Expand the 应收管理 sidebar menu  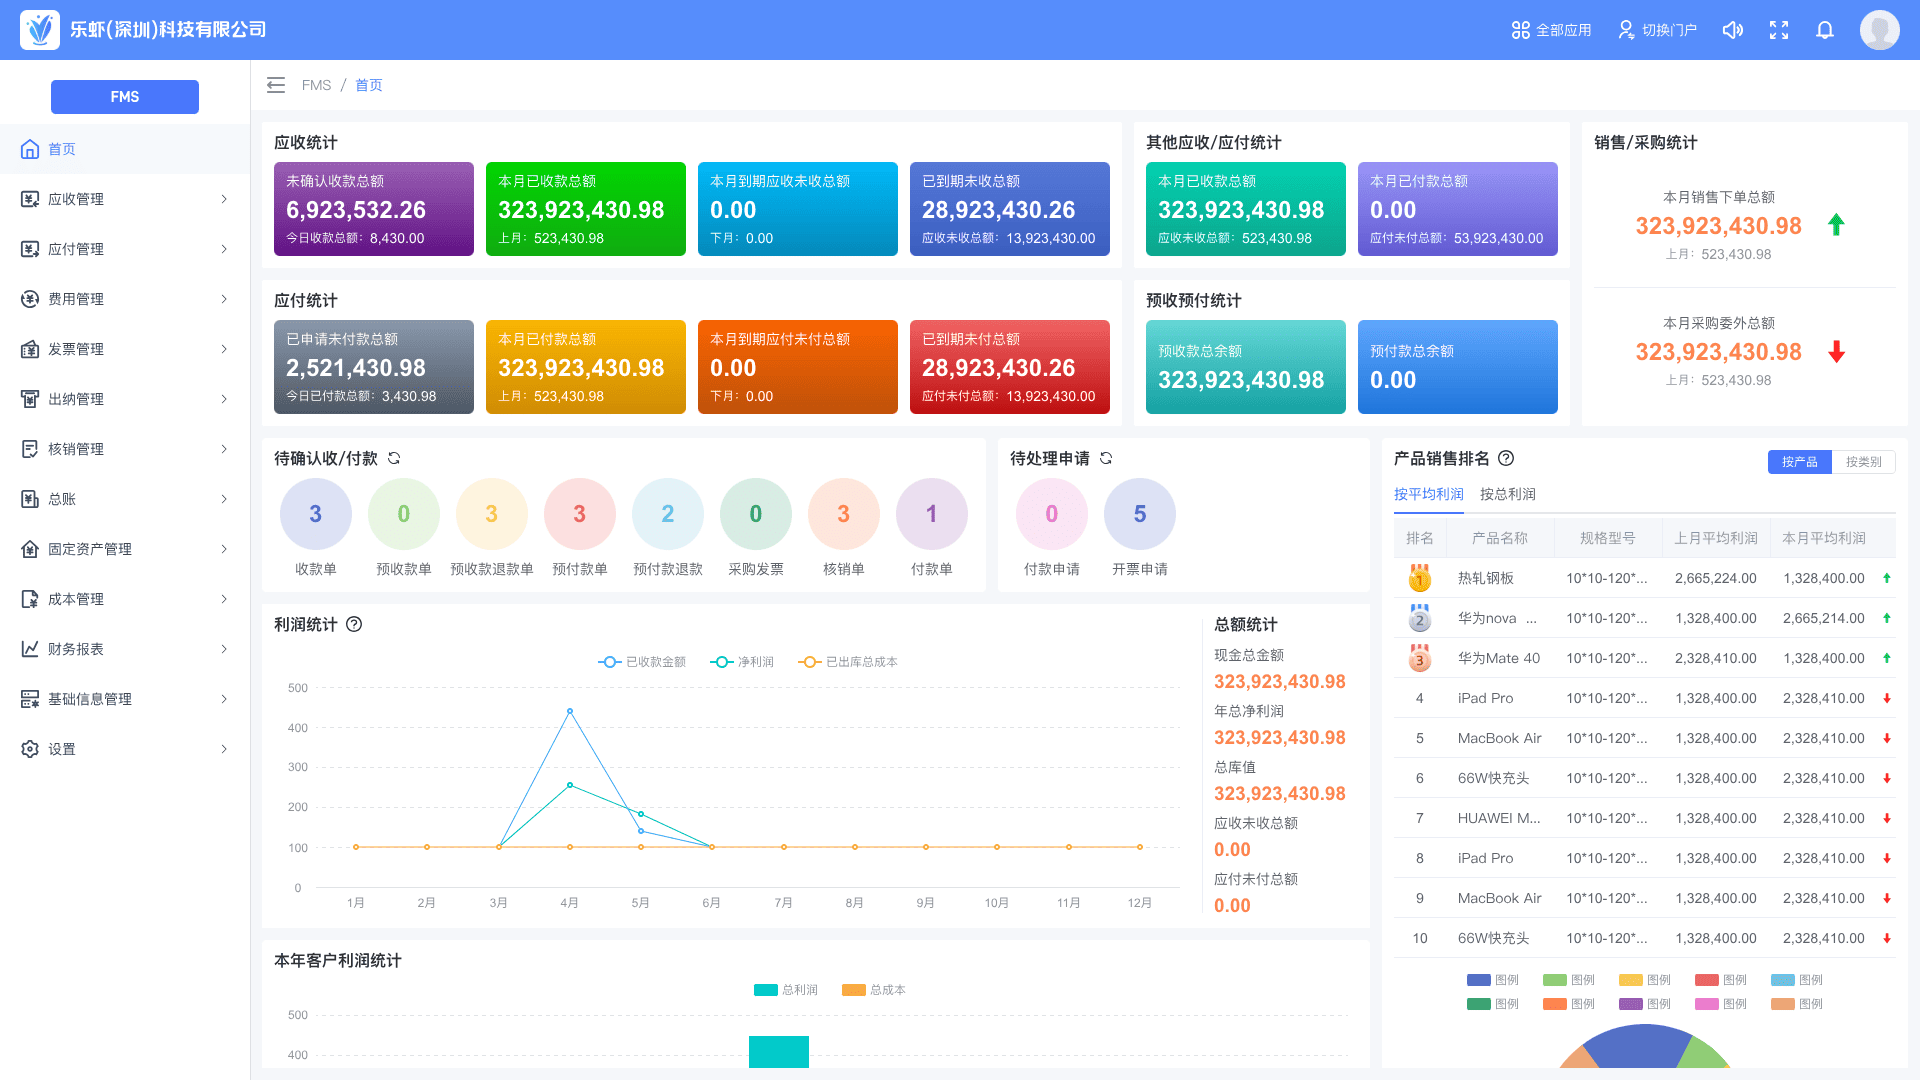coord(125,199)
